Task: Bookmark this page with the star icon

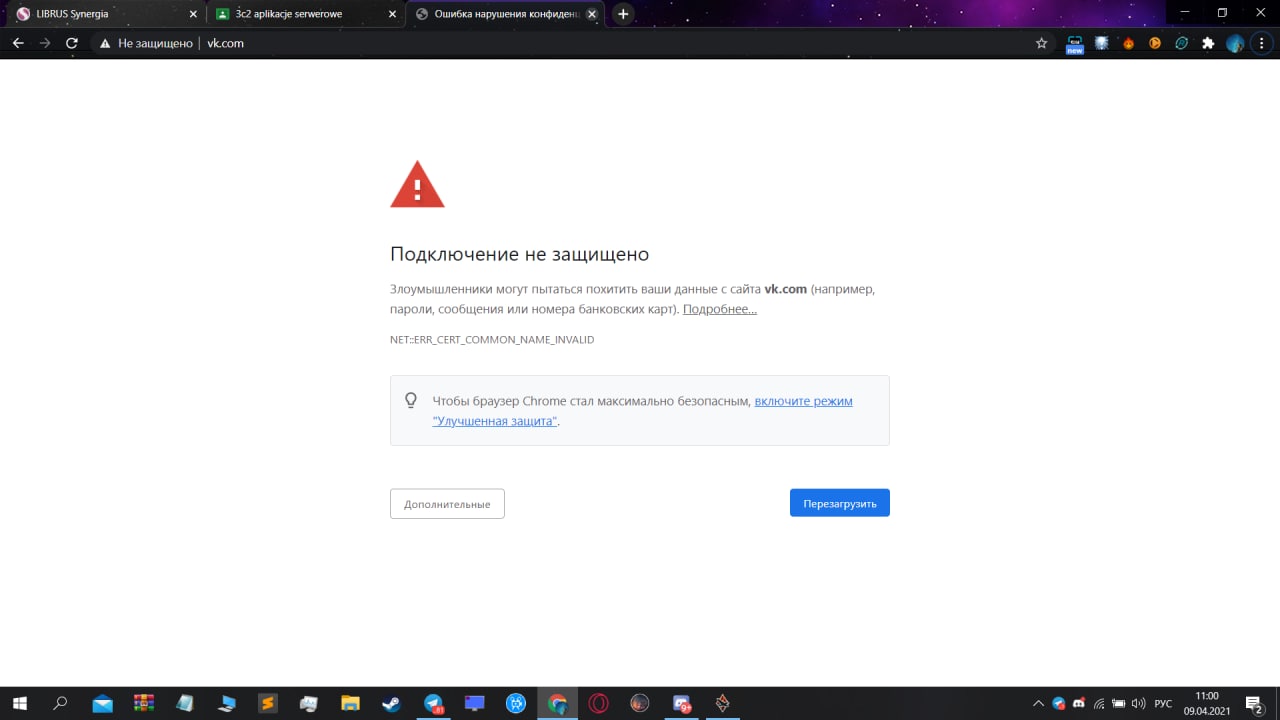Action: click(x=1041, y=43)
